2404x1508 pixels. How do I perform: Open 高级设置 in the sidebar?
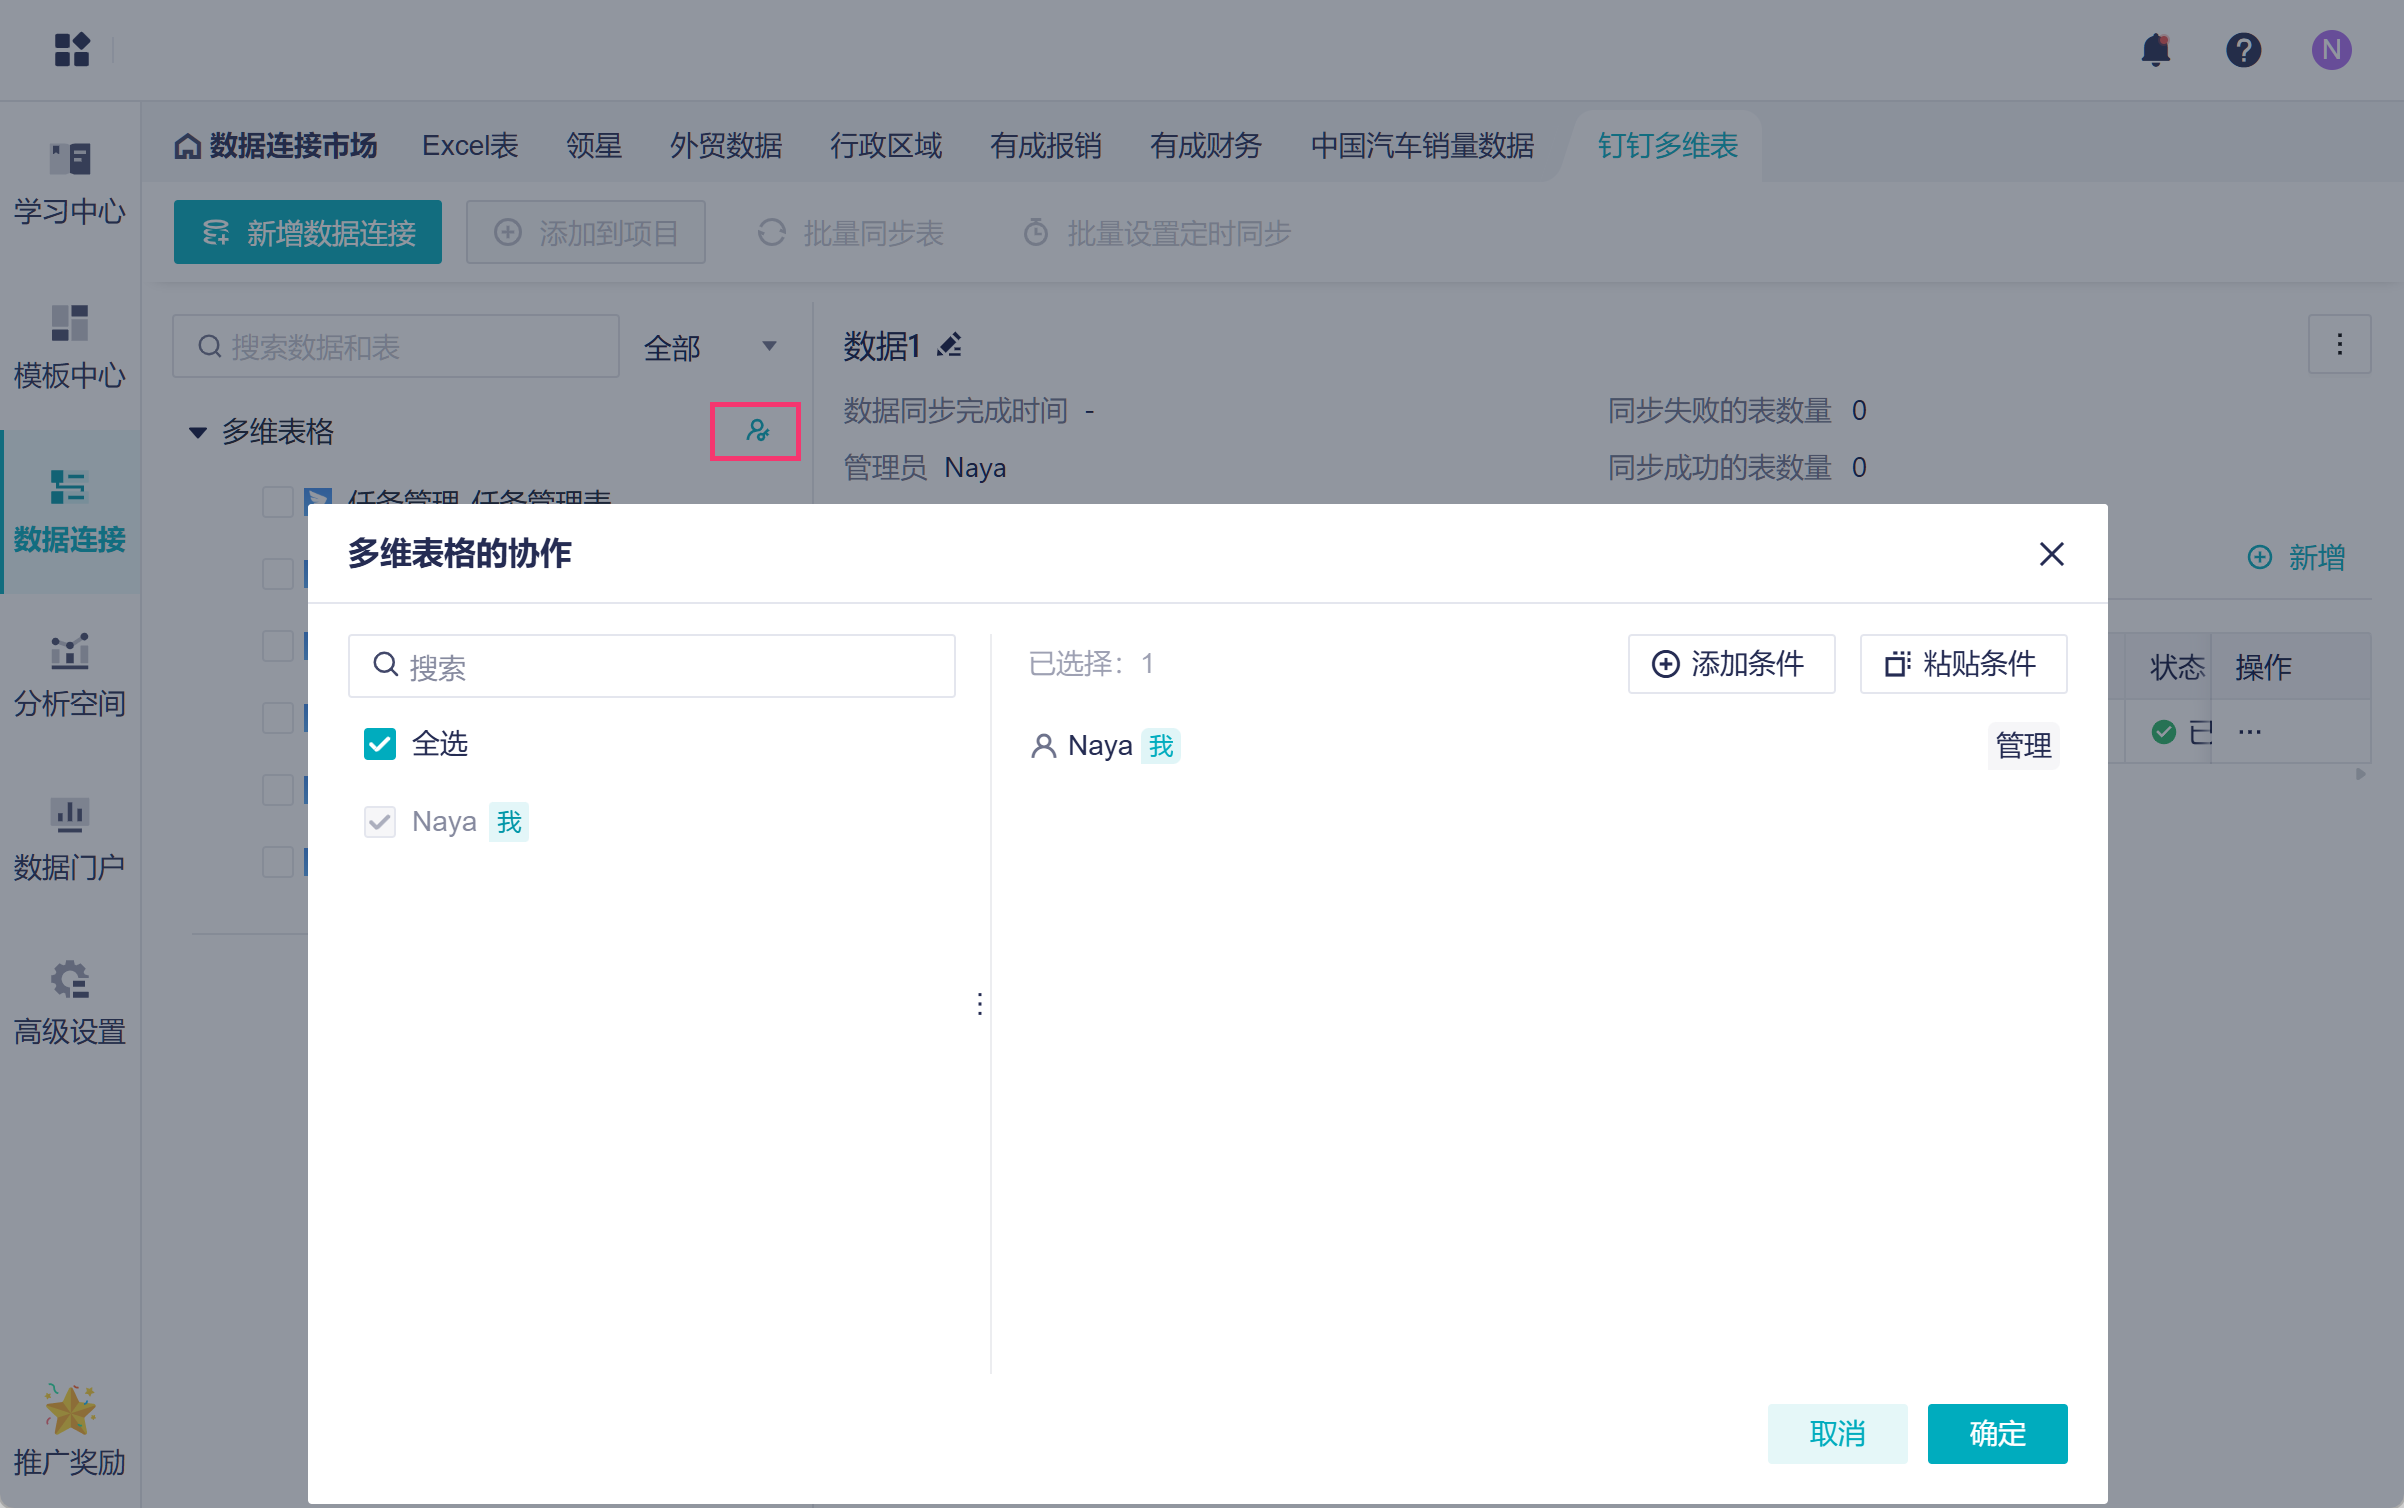(70, 1003)
